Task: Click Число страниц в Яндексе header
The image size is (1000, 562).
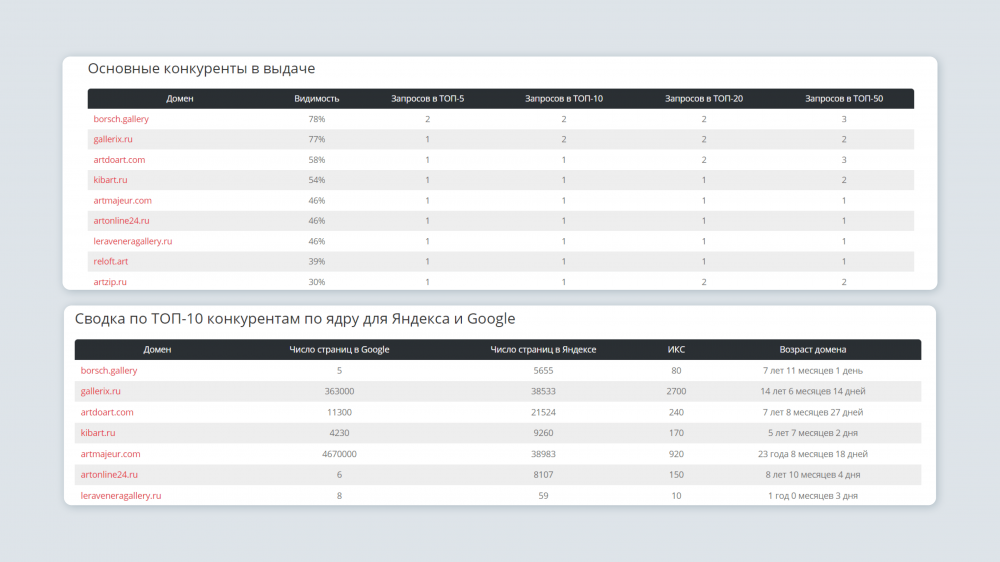Action: pyautogui.click(x=543, y=350)
